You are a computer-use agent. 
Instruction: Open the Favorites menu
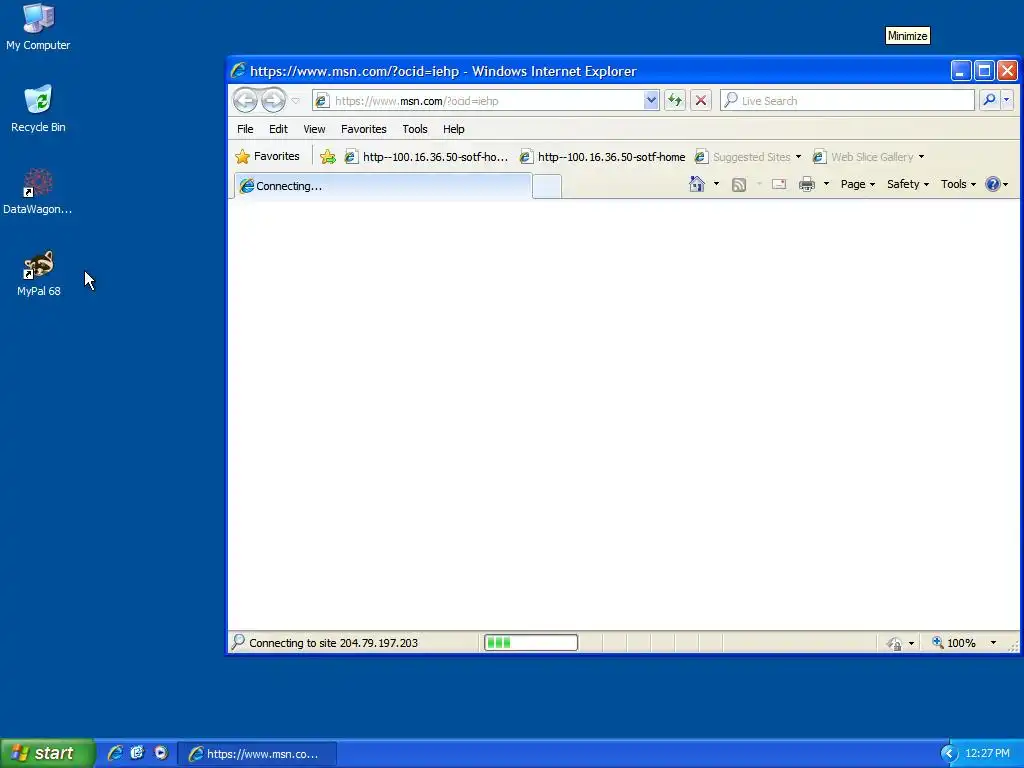tap(364, 129)
